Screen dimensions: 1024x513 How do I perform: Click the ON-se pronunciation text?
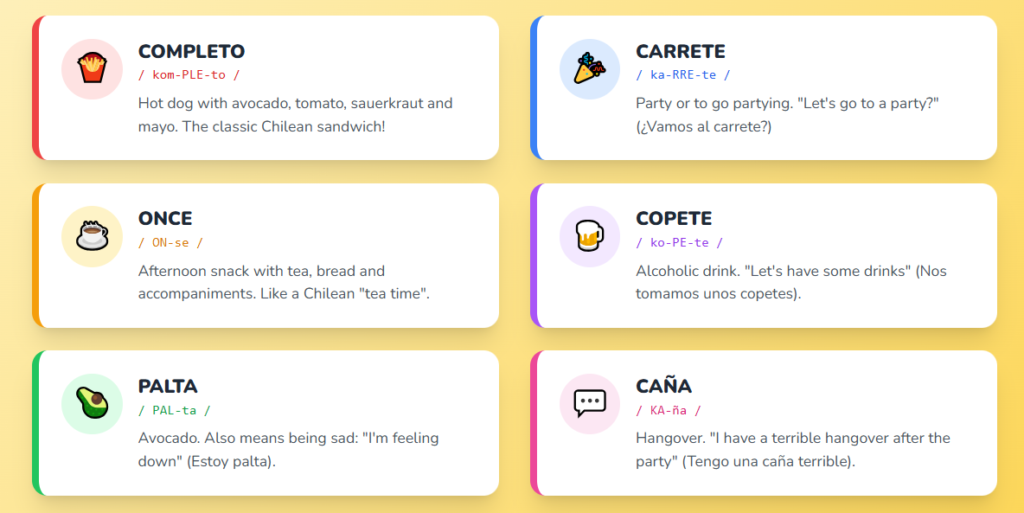[170, 242]
